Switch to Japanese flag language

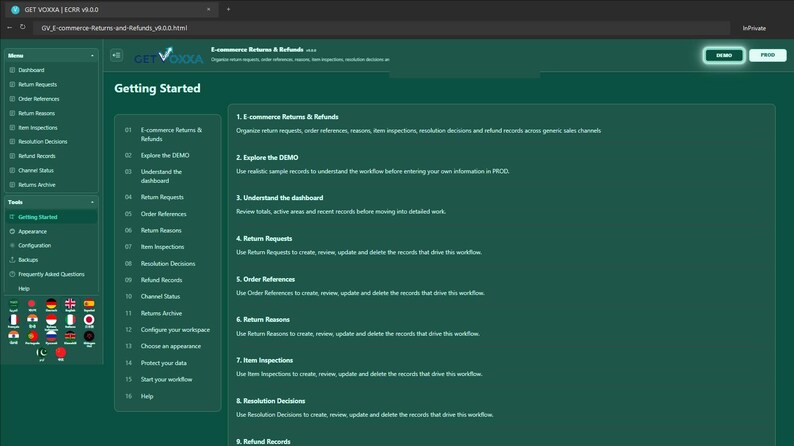89,320
